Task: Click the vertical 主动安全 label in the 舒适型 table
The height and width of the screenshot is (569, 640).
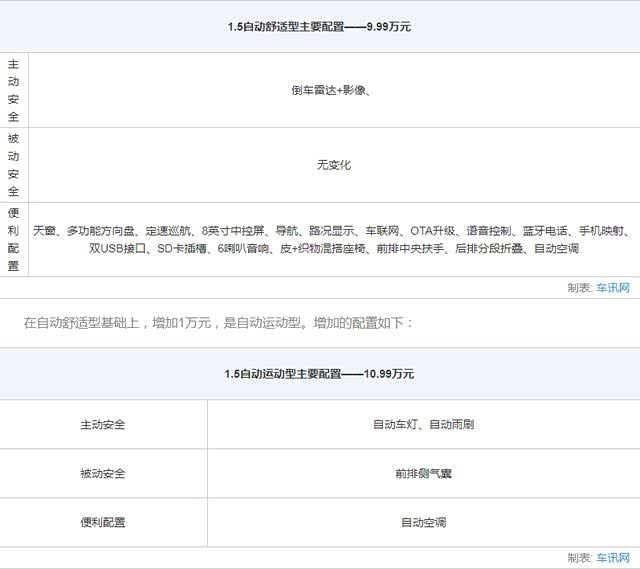Action: tap(13, 90)
